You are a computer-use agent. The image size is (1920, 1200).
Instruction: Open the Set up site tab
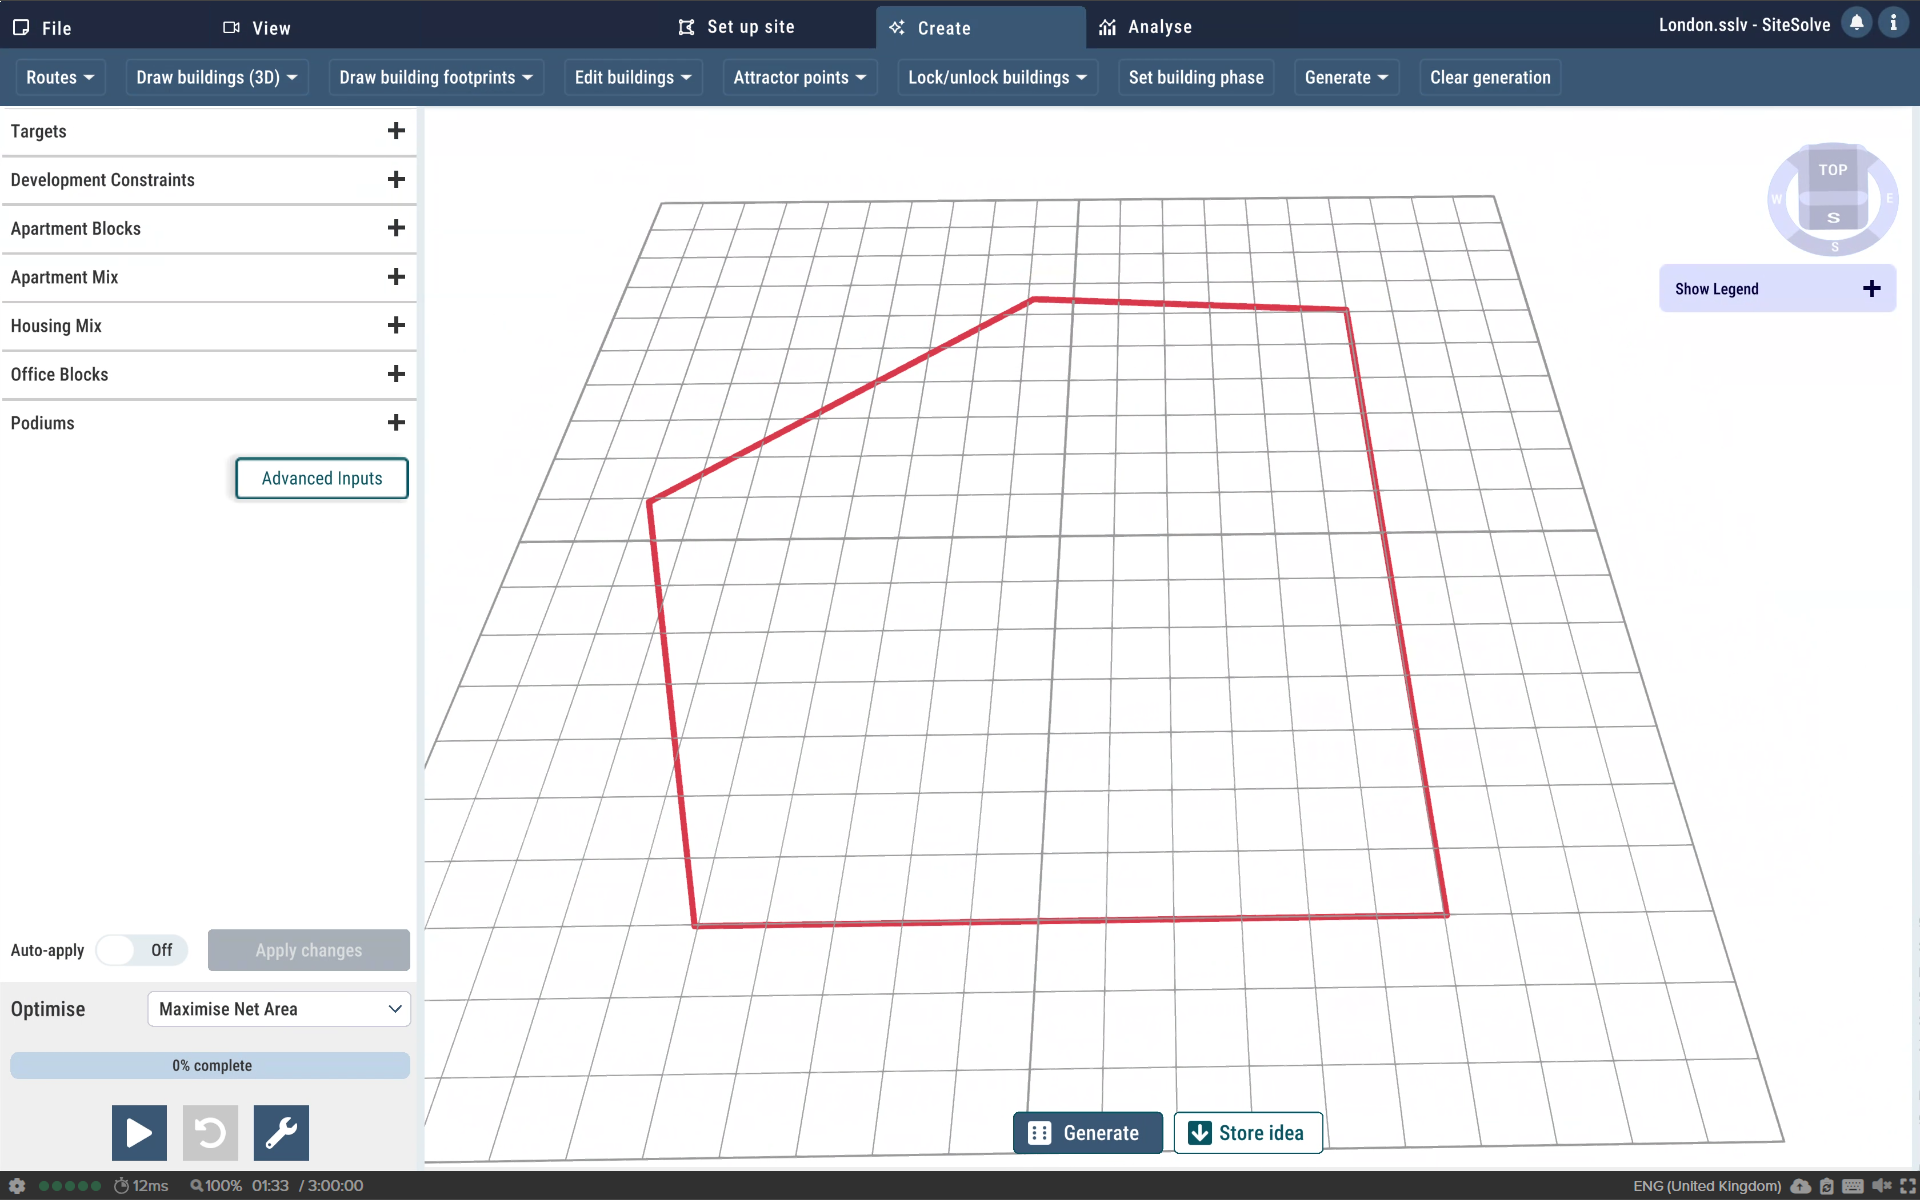coord(737,27)
